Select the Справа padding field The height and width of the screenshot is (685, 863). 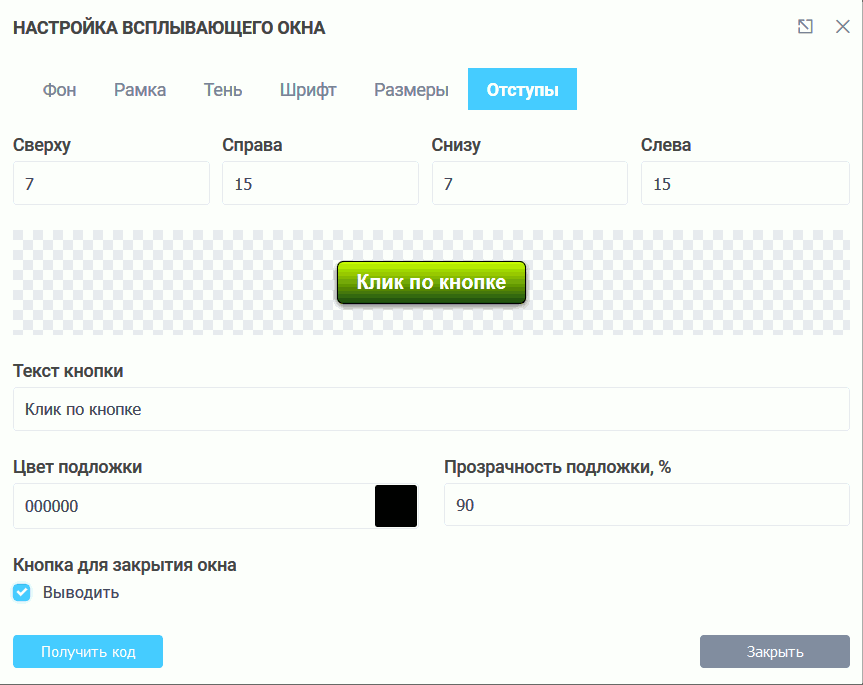(x=320, y=182)
